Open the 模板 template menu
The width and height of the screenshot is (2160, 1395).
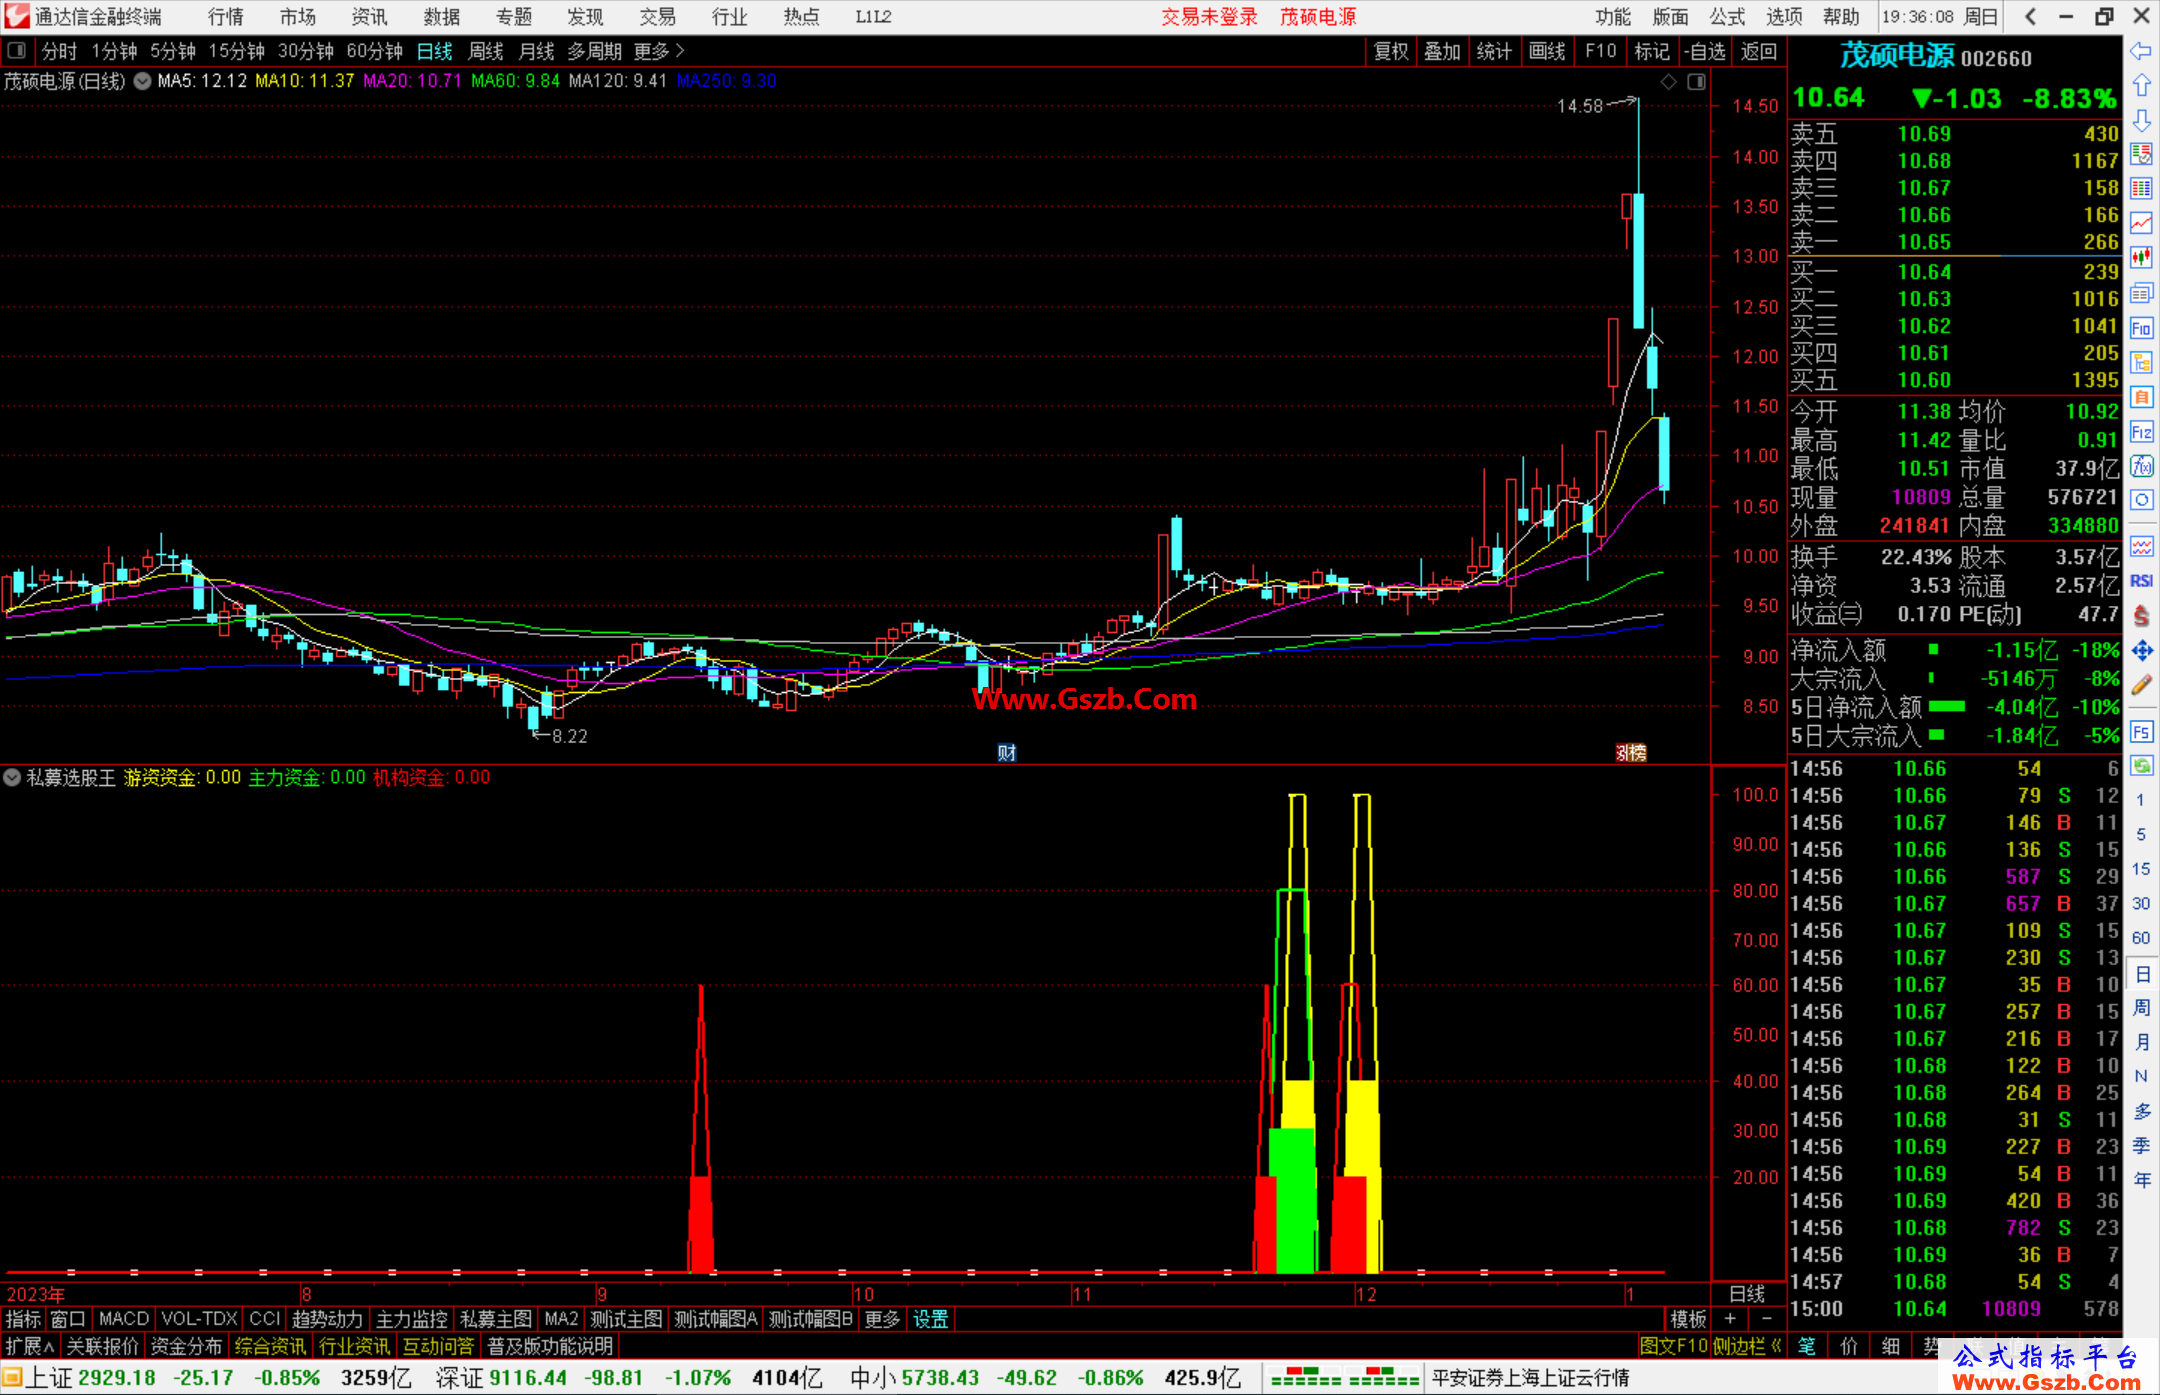click(x=1688, y=1319)
